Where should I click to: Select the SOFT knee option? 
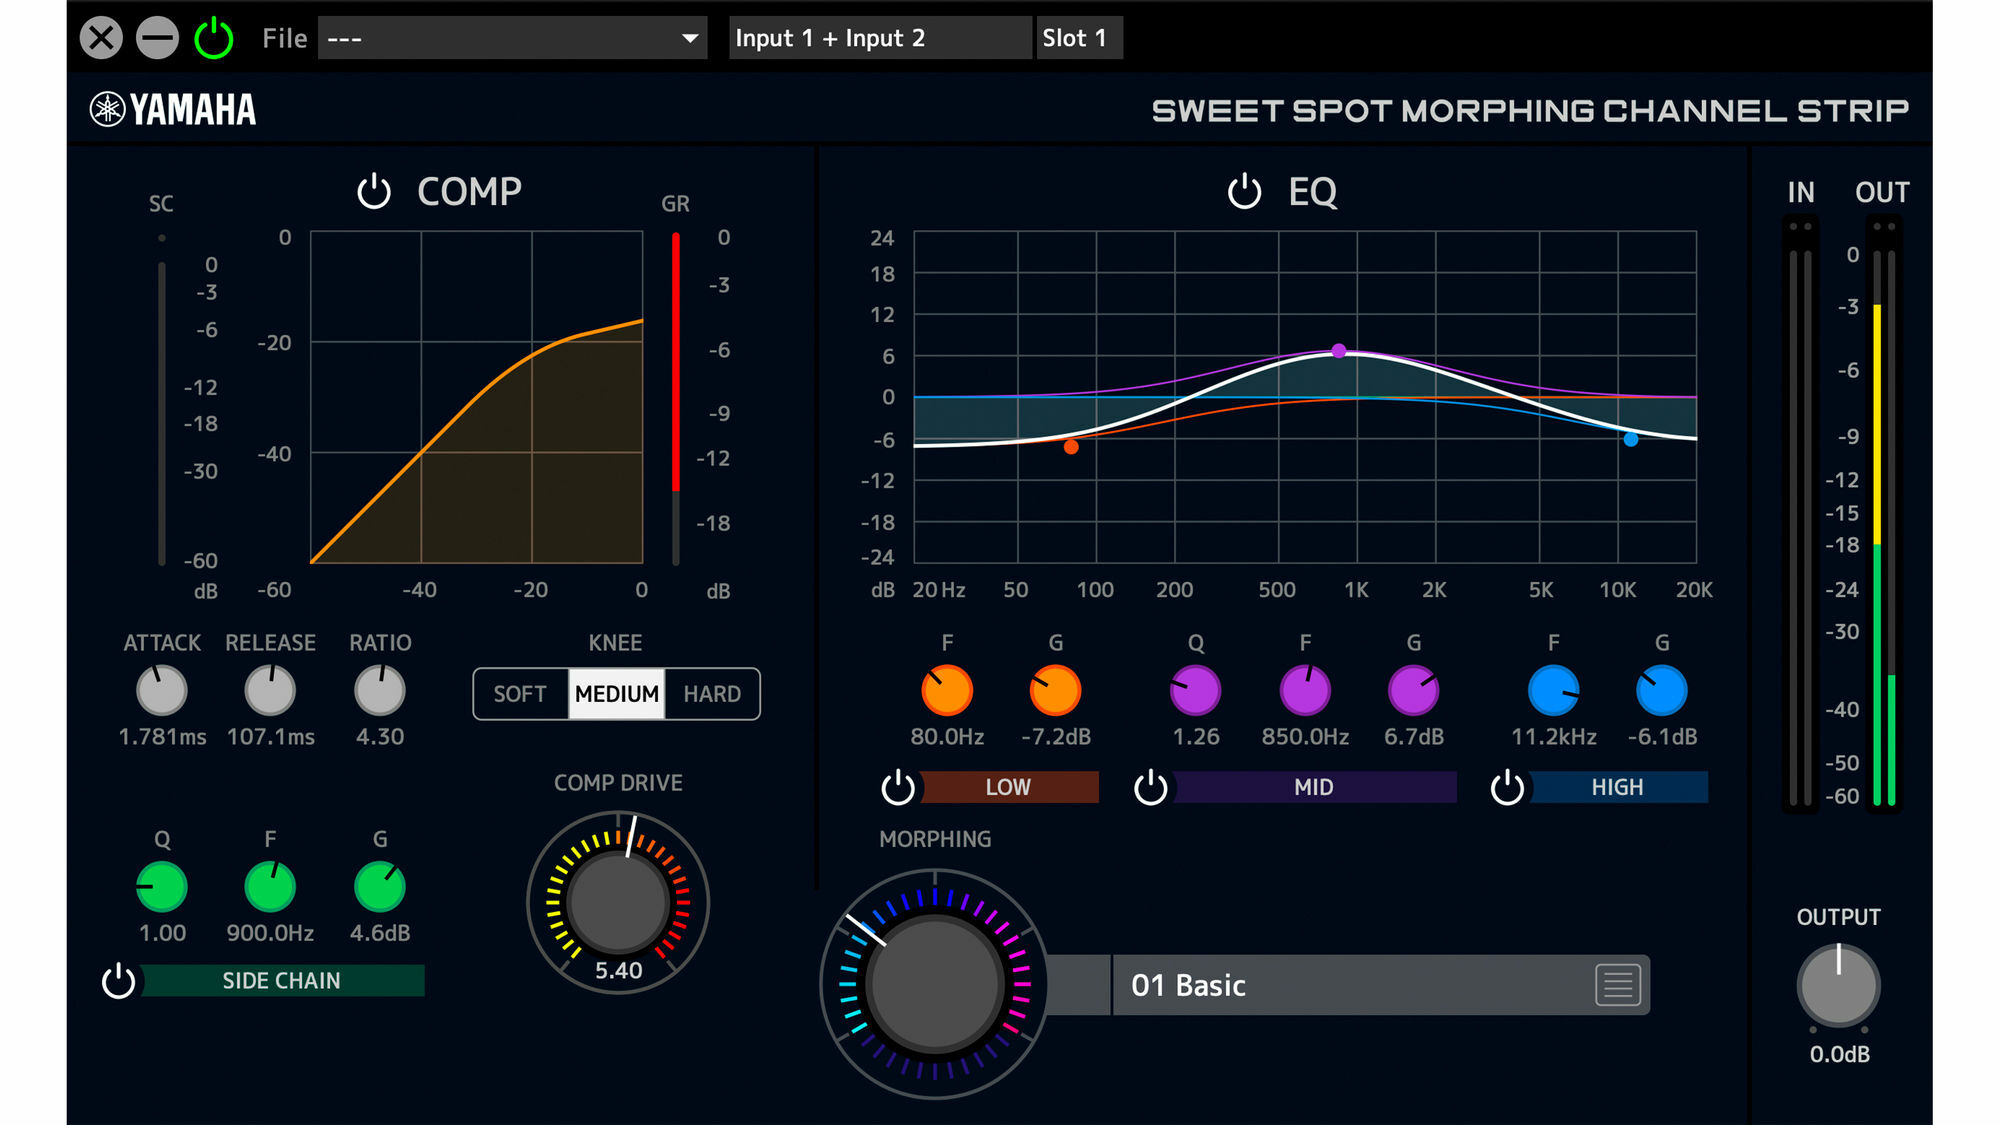(x=520, y=694)
